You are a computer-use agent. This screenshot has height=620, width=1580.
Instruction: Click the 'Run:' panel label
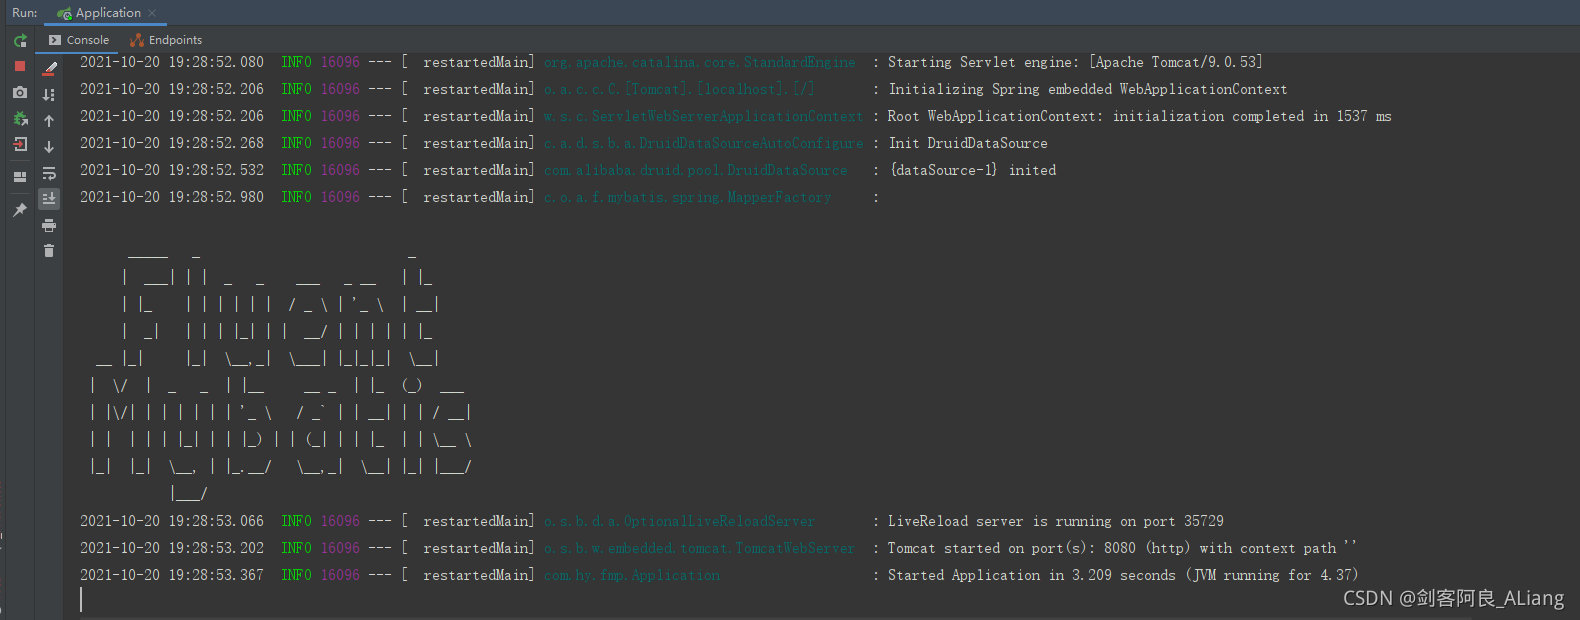[x=25, y=13]
